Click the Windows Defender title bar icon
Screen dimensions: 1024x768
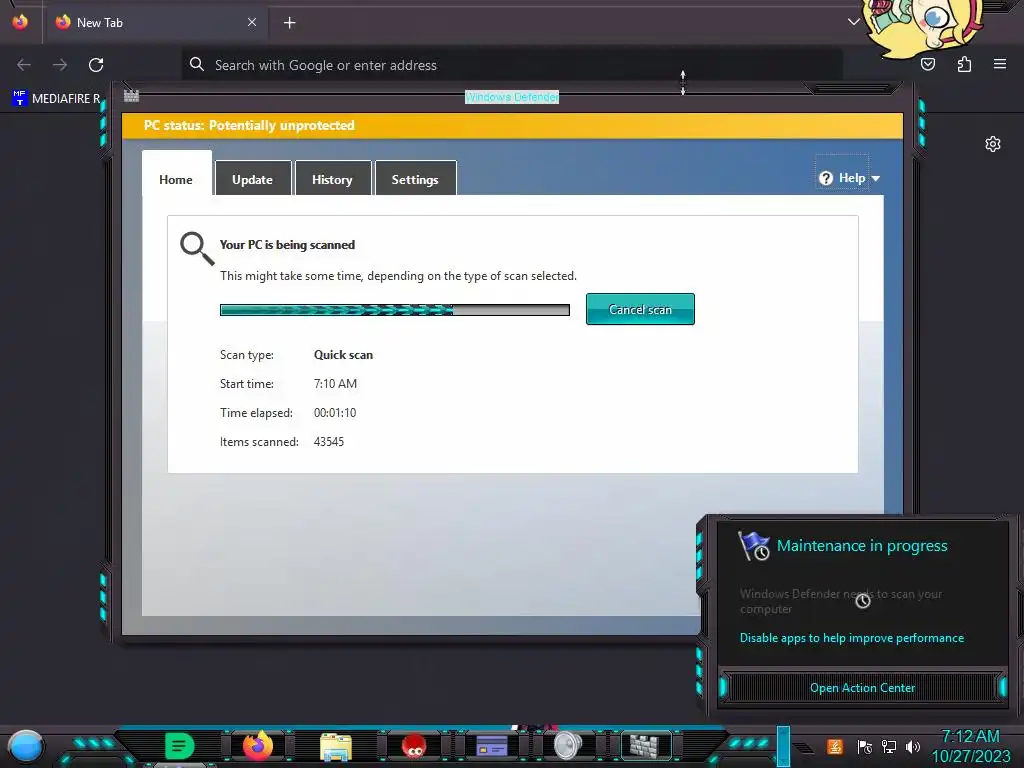pyautogui.click(x=131, y=97)
